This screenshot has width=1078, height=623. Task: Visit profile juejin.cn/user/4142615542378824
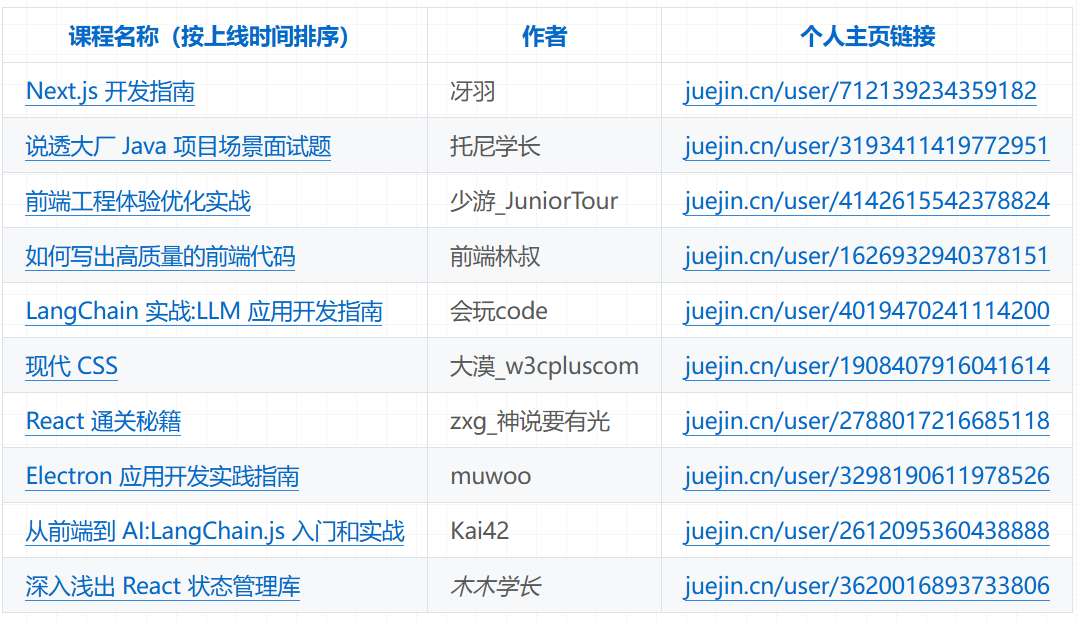coord(866,201)
